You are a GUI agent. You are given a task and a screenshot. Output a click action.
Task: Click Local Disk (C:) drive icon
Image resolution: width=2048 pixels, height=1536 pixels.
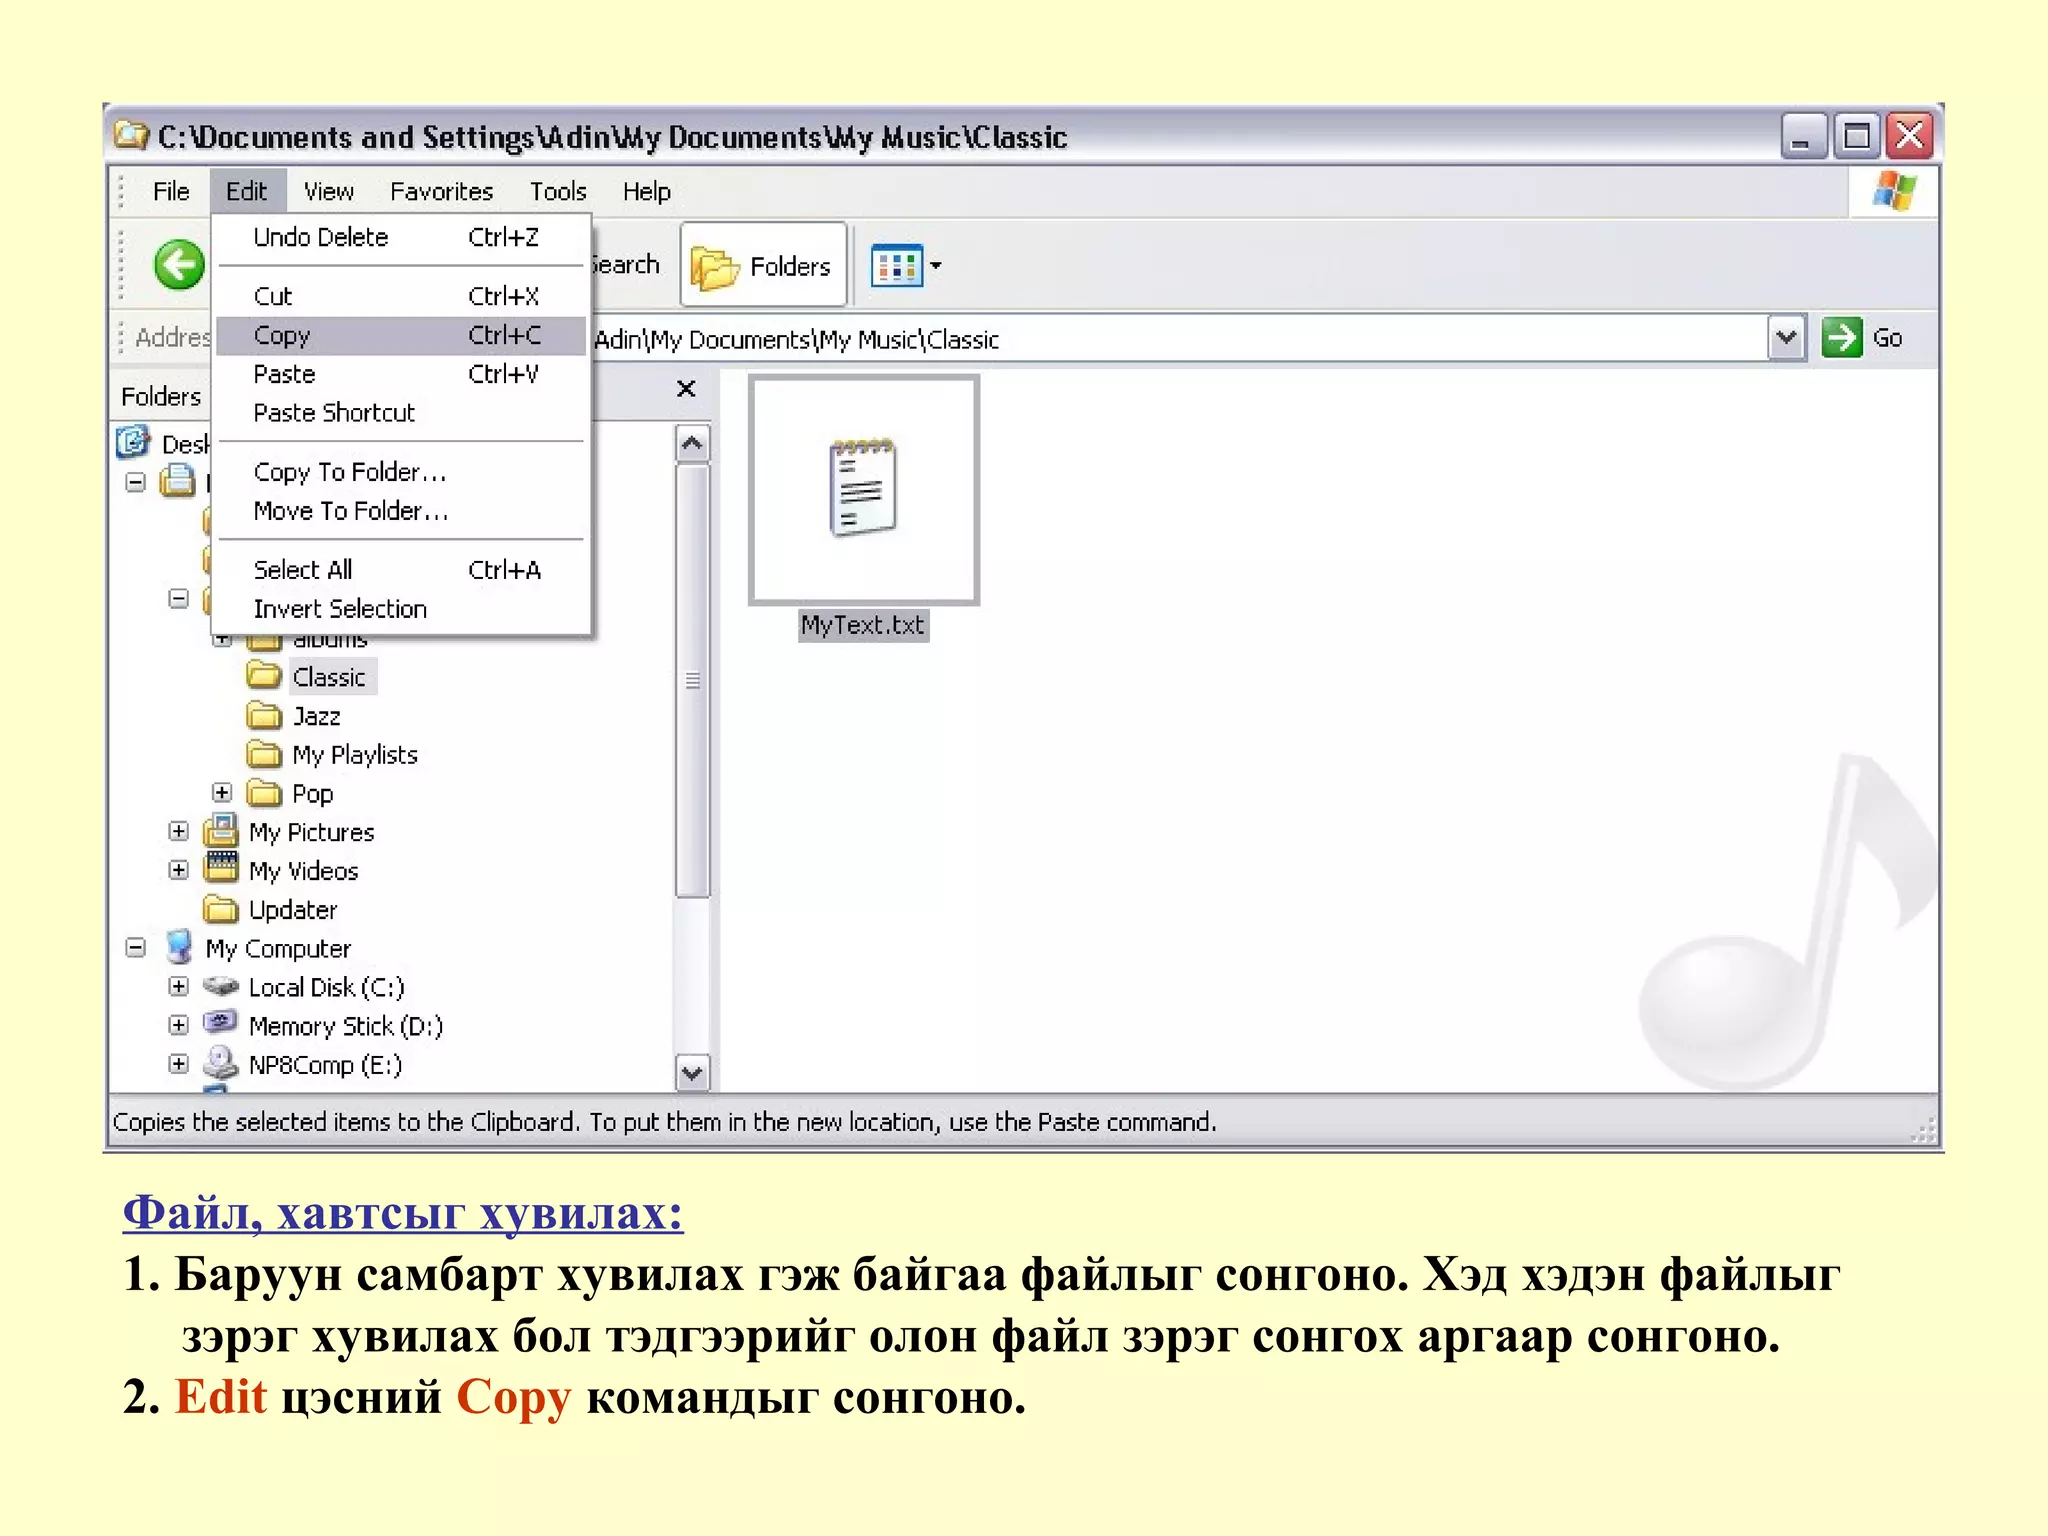pyautogui.click(x=221, y=987)
